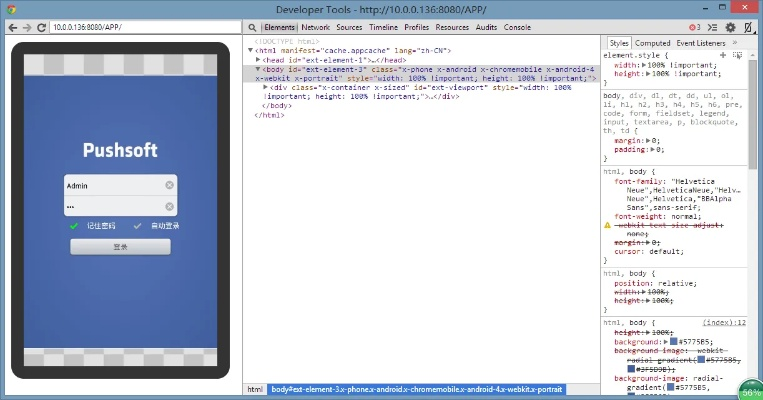Show the console drawer icon
This screenshot has height=400, width=763.
710,27
